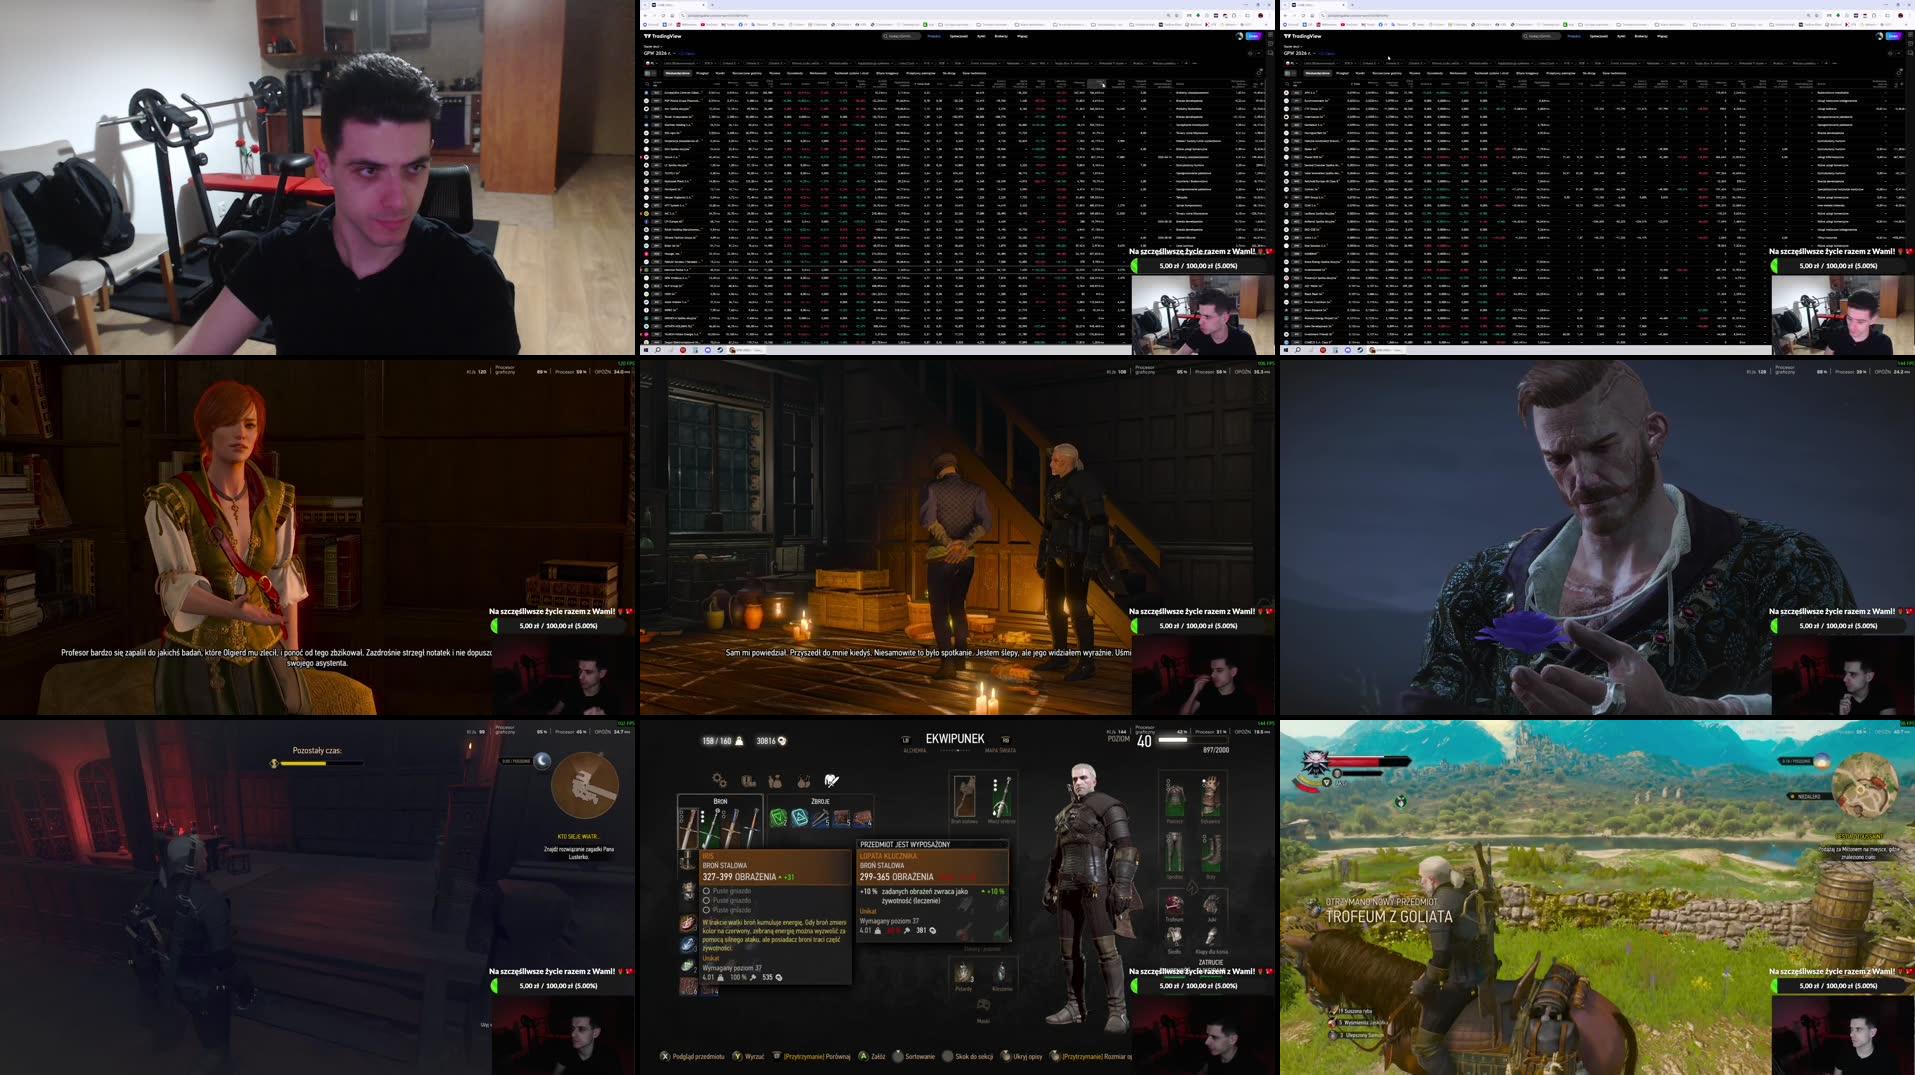
Task: Click coin count 30816 in inventory header
Action: point(771,741)
